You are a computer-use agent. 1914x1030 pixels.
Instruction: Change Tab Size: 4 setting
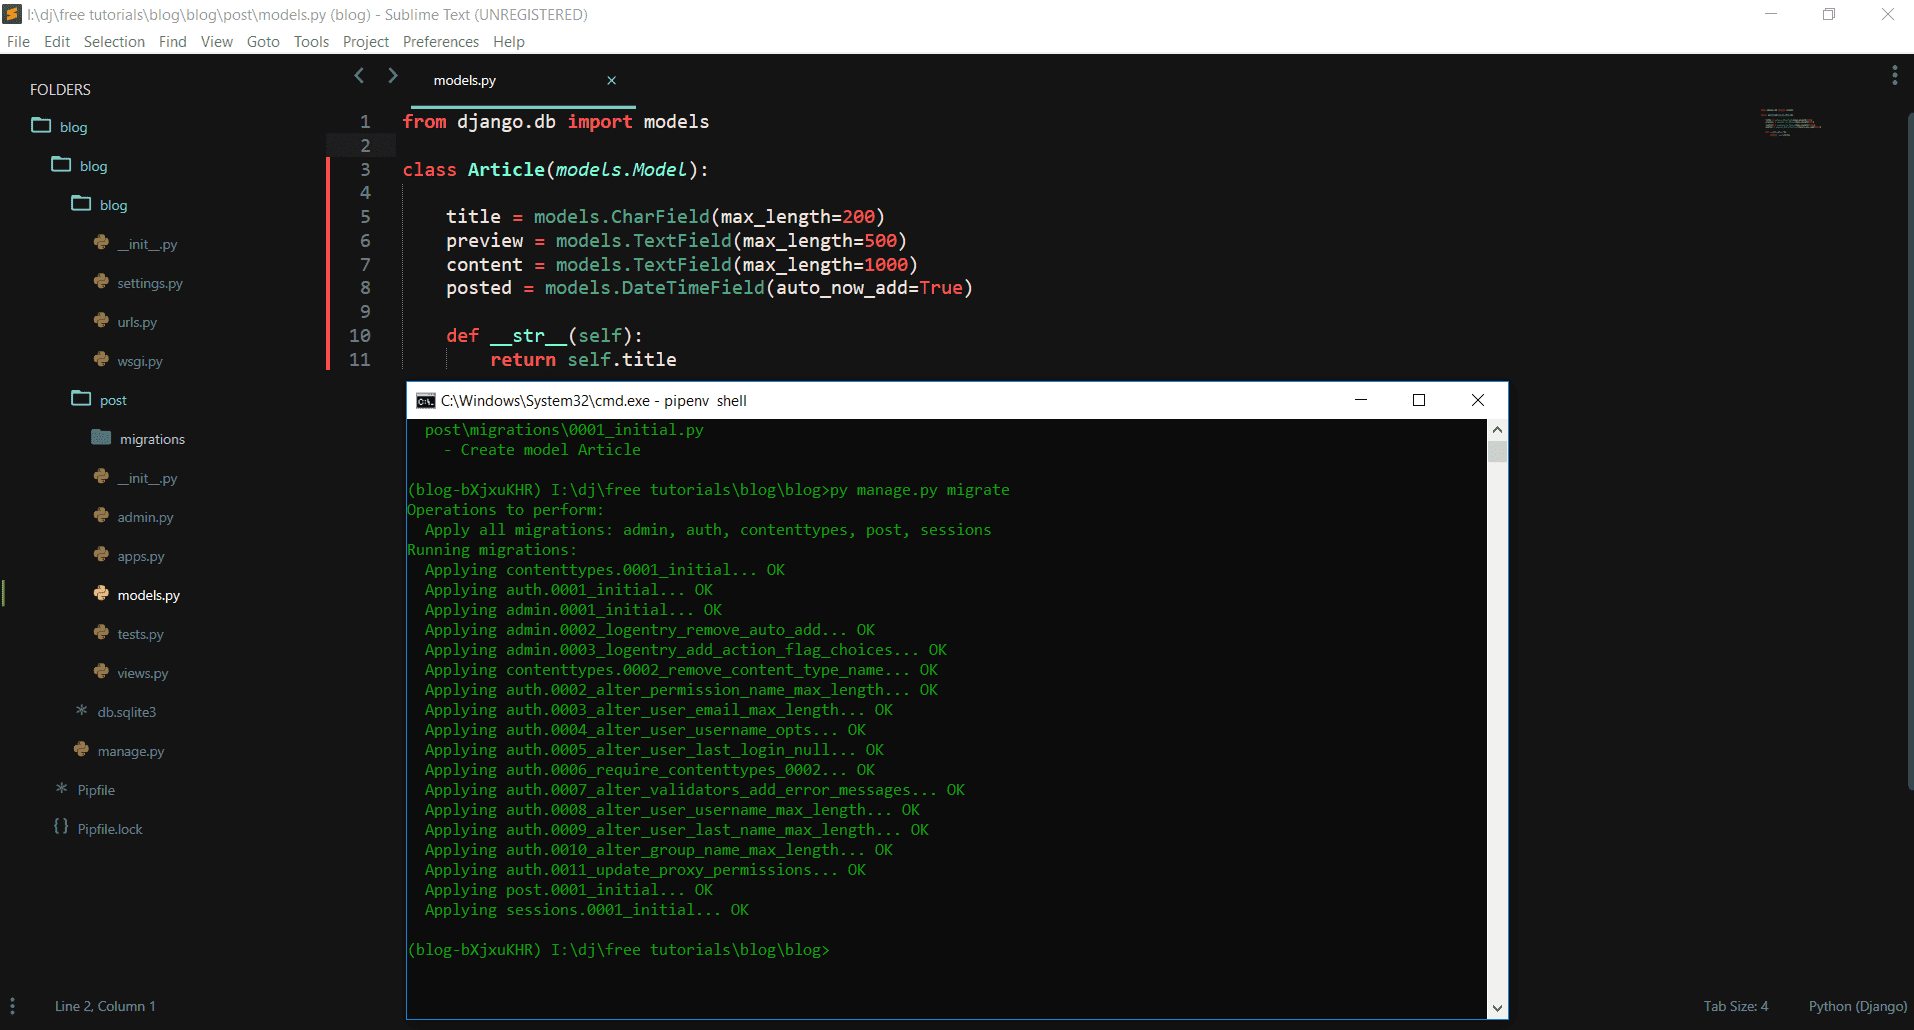(1735, 1006)
